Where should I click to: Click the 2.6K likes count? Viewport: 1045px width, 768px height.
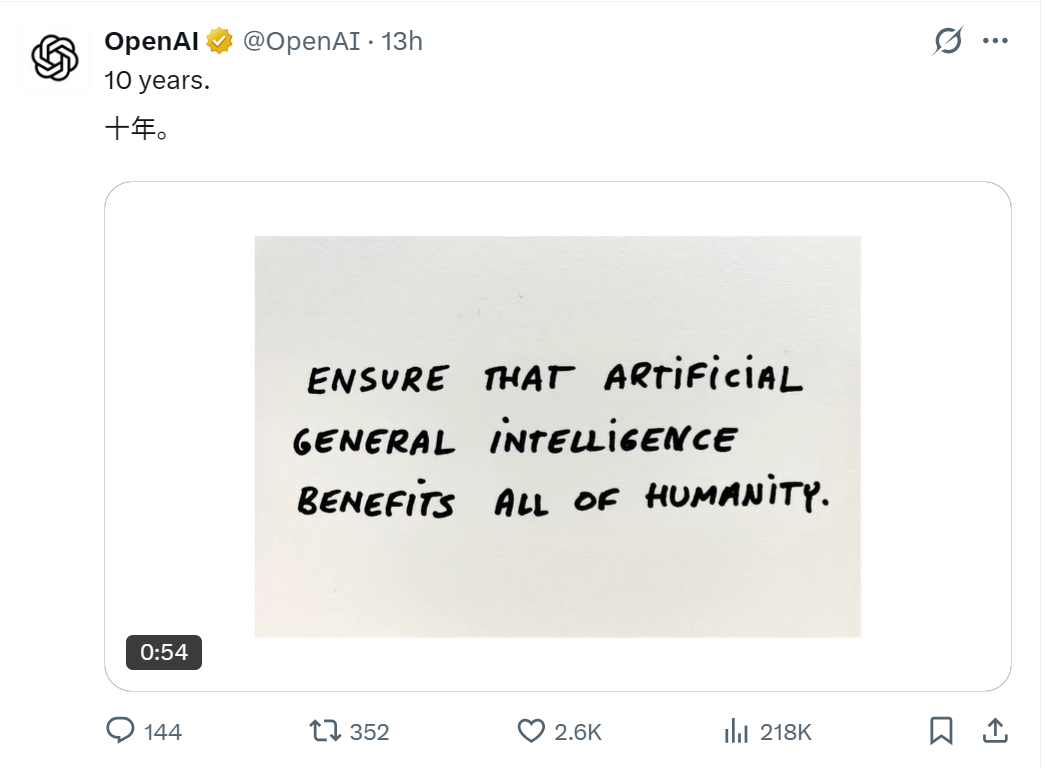coord(578,732)
